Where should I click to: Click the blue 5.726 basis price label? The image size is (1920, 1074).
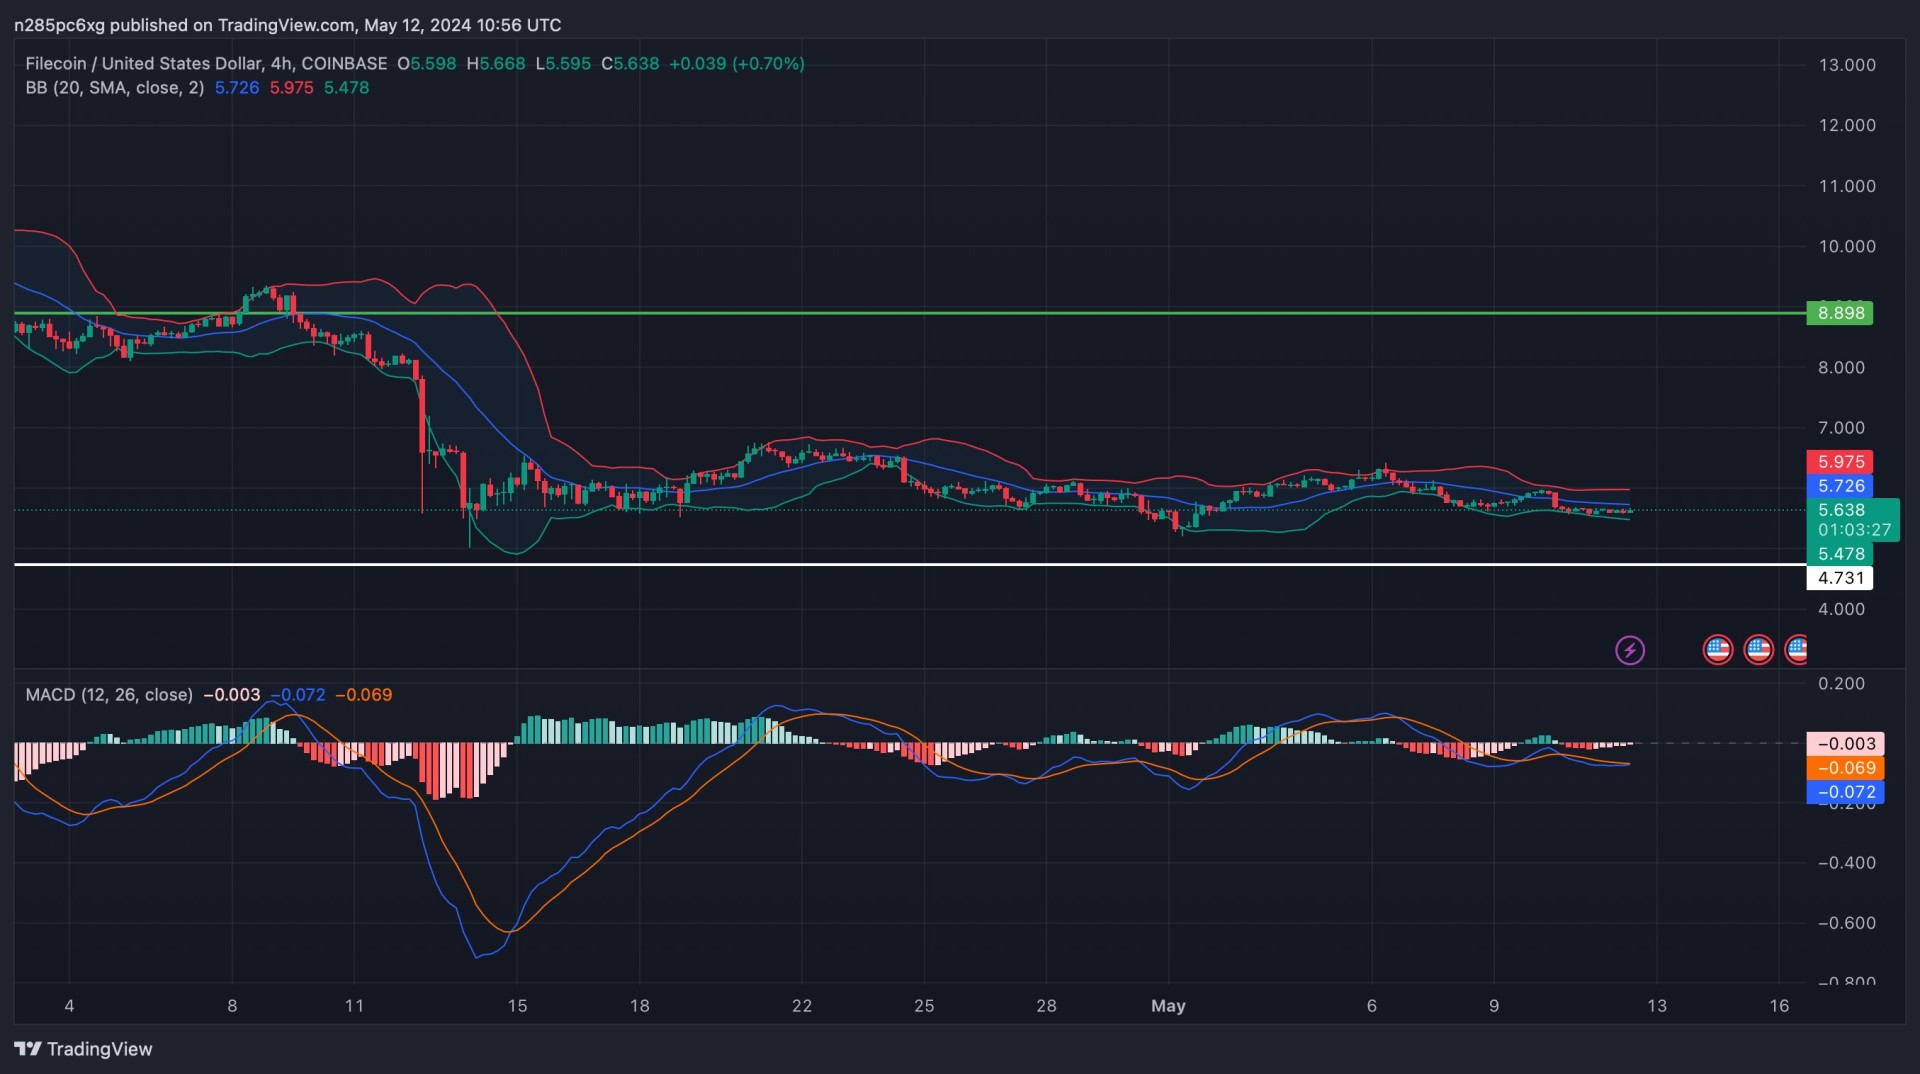tap(1840, 486)
